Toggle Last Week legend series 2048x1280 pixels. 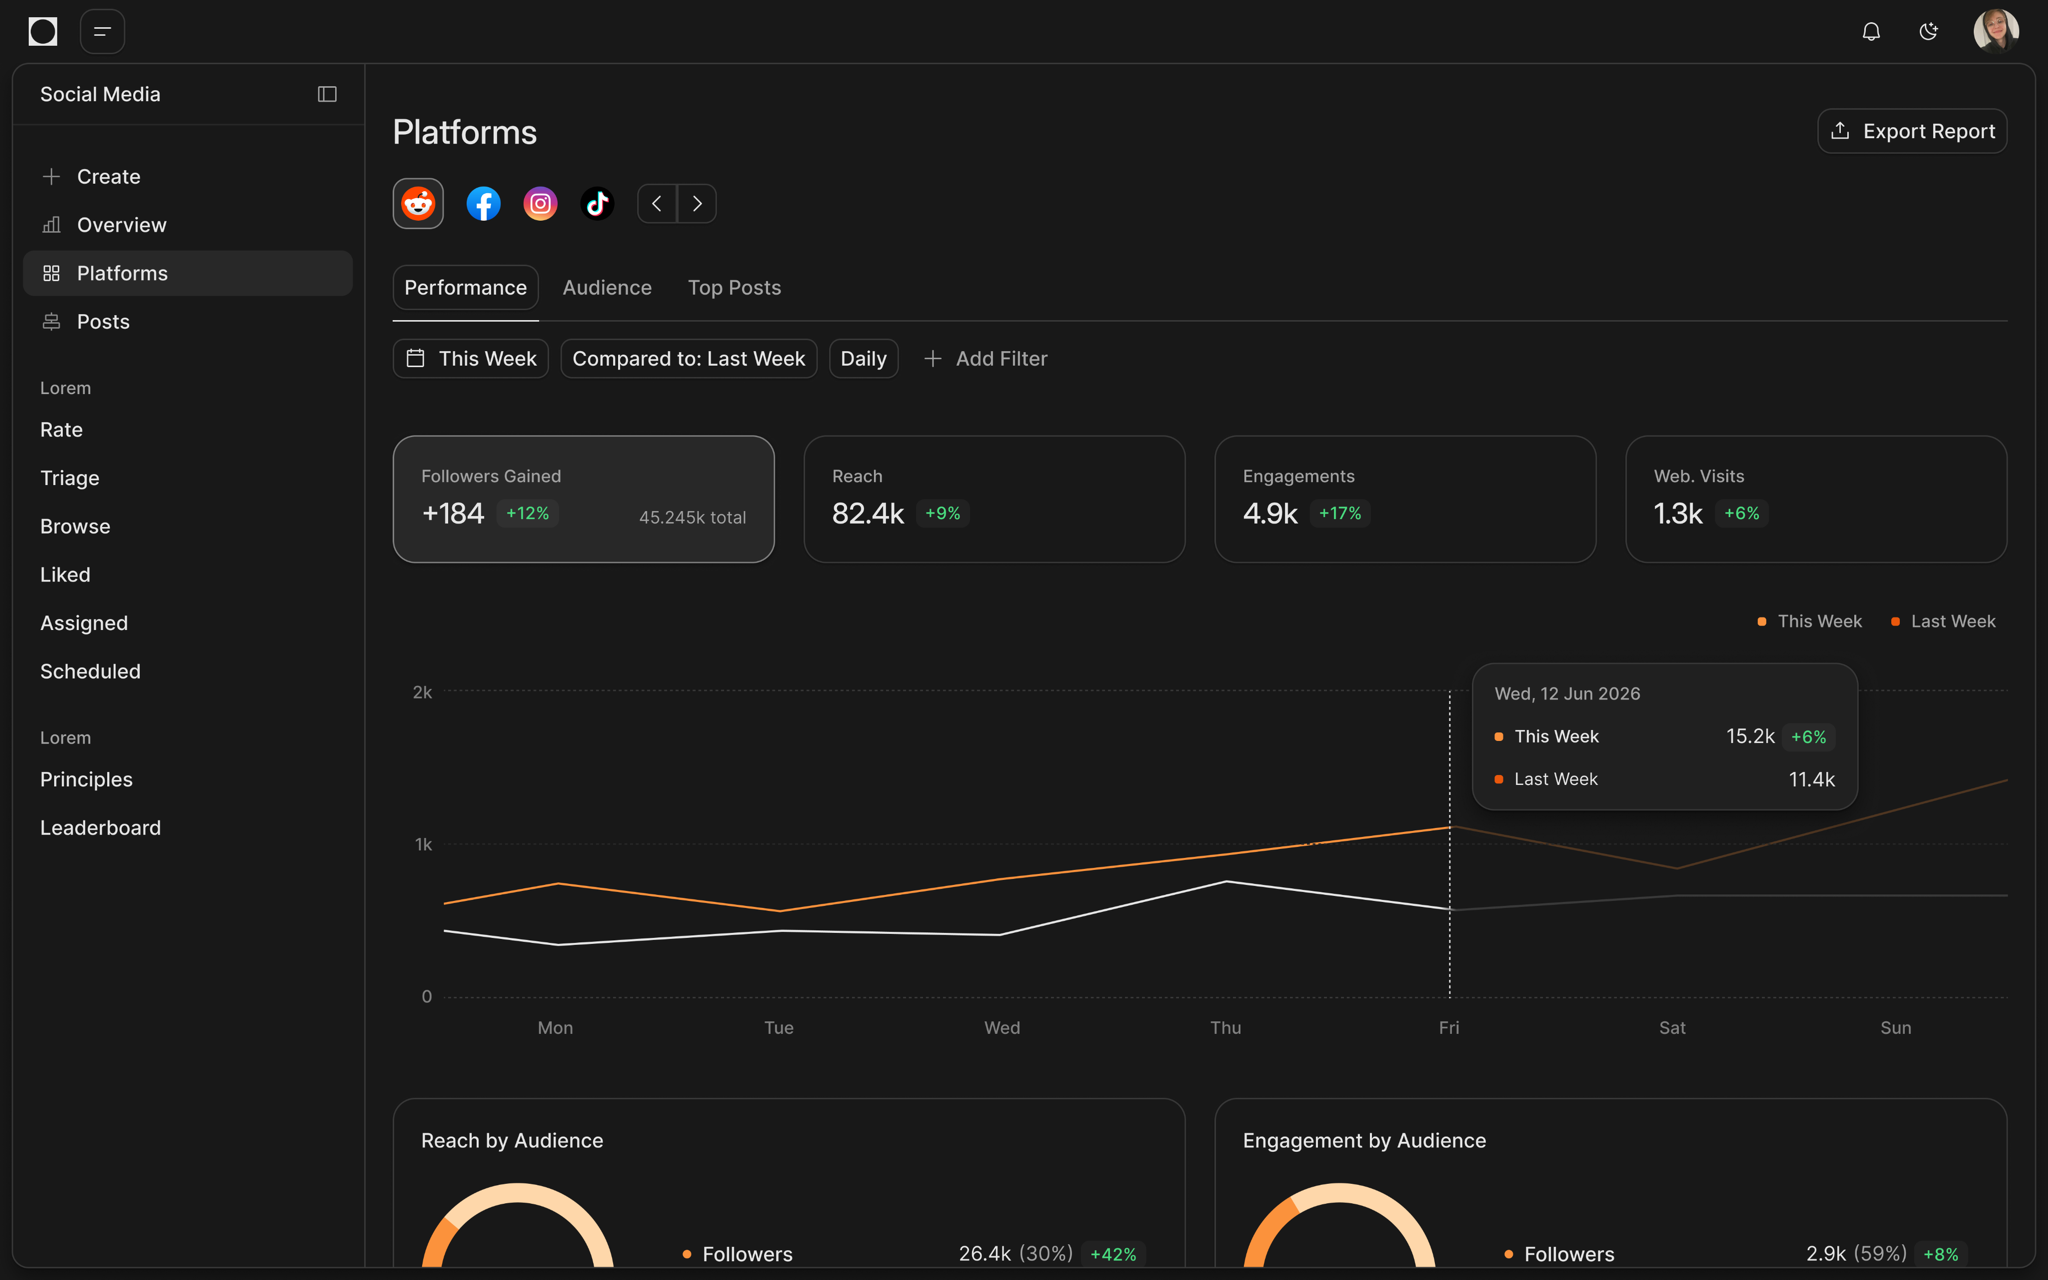pos(1943,621)
